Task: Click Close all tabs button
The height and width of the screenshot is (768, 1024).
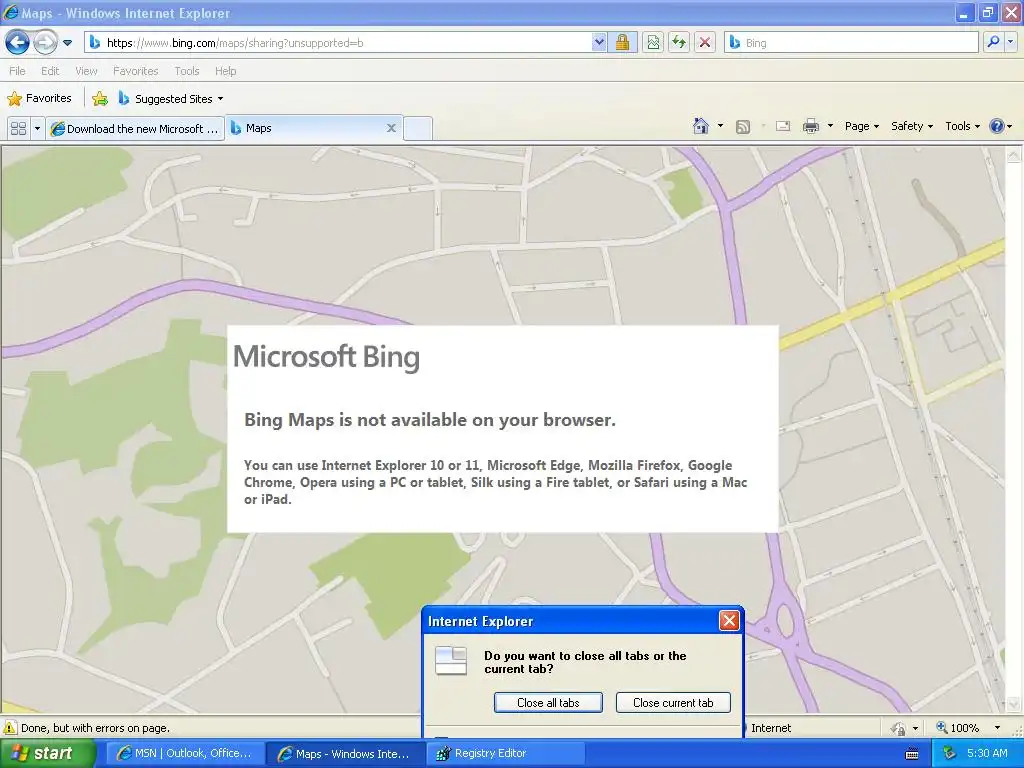Action: click(x=549, y=703)
